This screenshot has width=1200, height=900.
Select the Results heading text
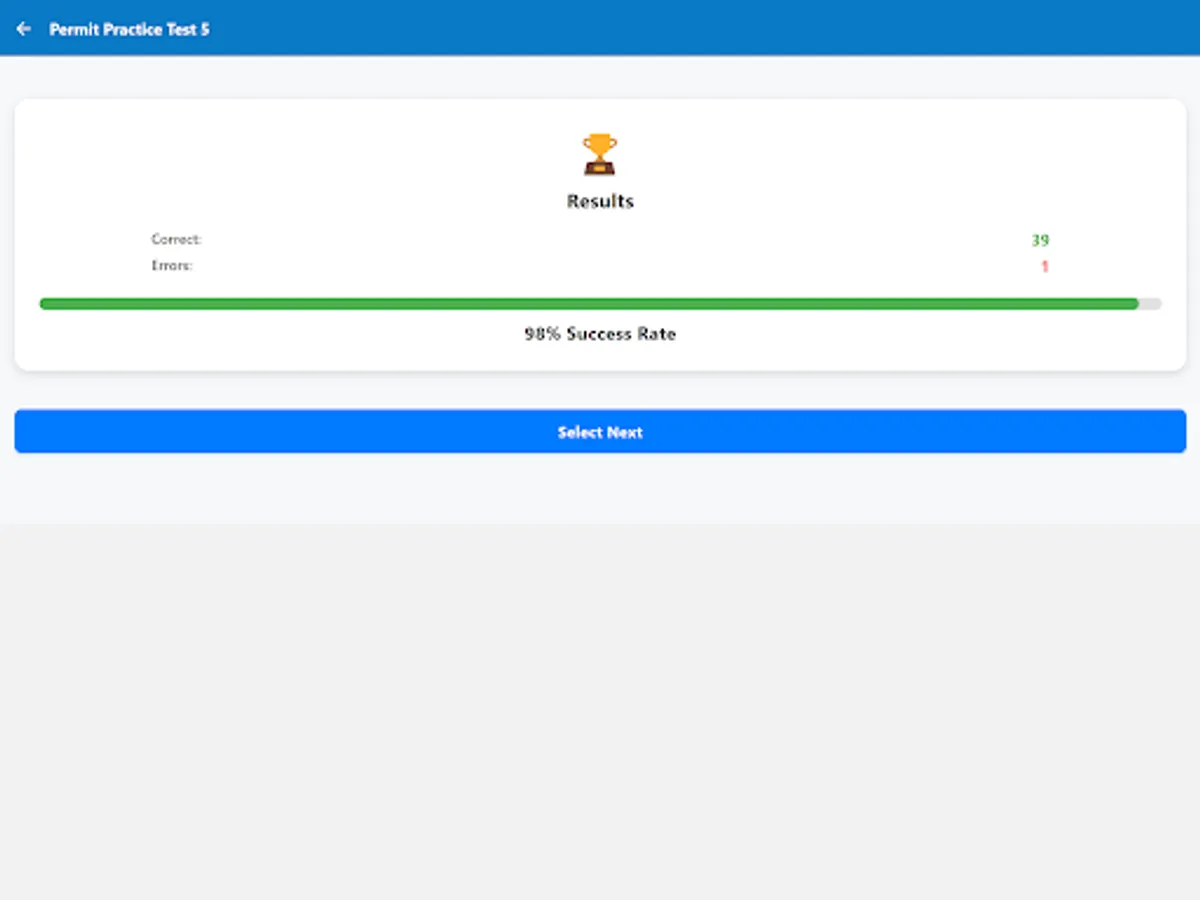tap(600, 201)
